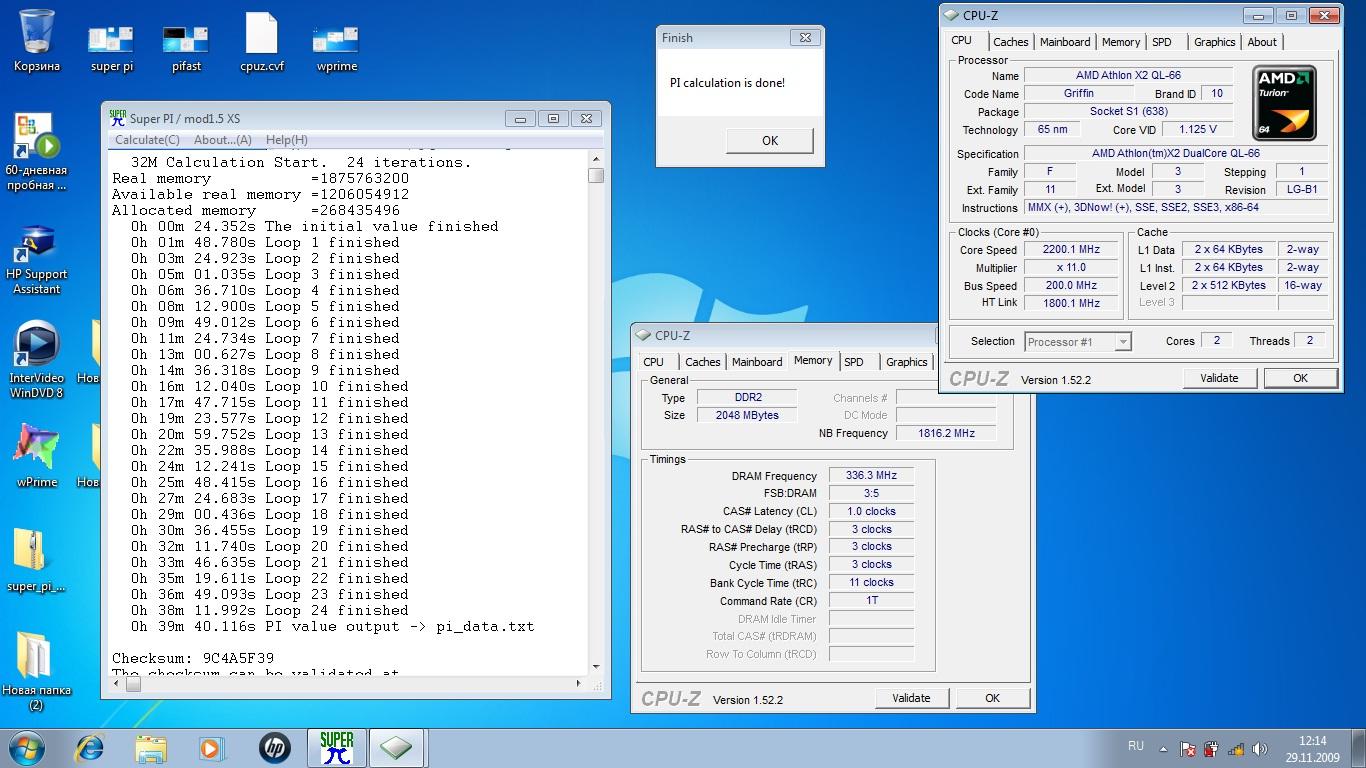
Task: Click the Checksum: 9C4A5F39 line
Action: (193, 659)
